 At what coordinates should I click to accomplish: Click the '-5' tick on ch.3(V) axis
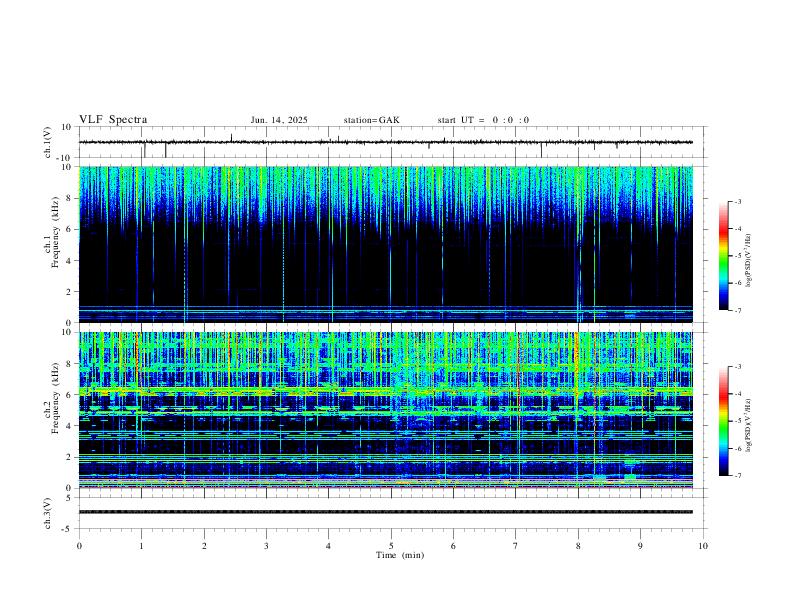tap(68, 529)
